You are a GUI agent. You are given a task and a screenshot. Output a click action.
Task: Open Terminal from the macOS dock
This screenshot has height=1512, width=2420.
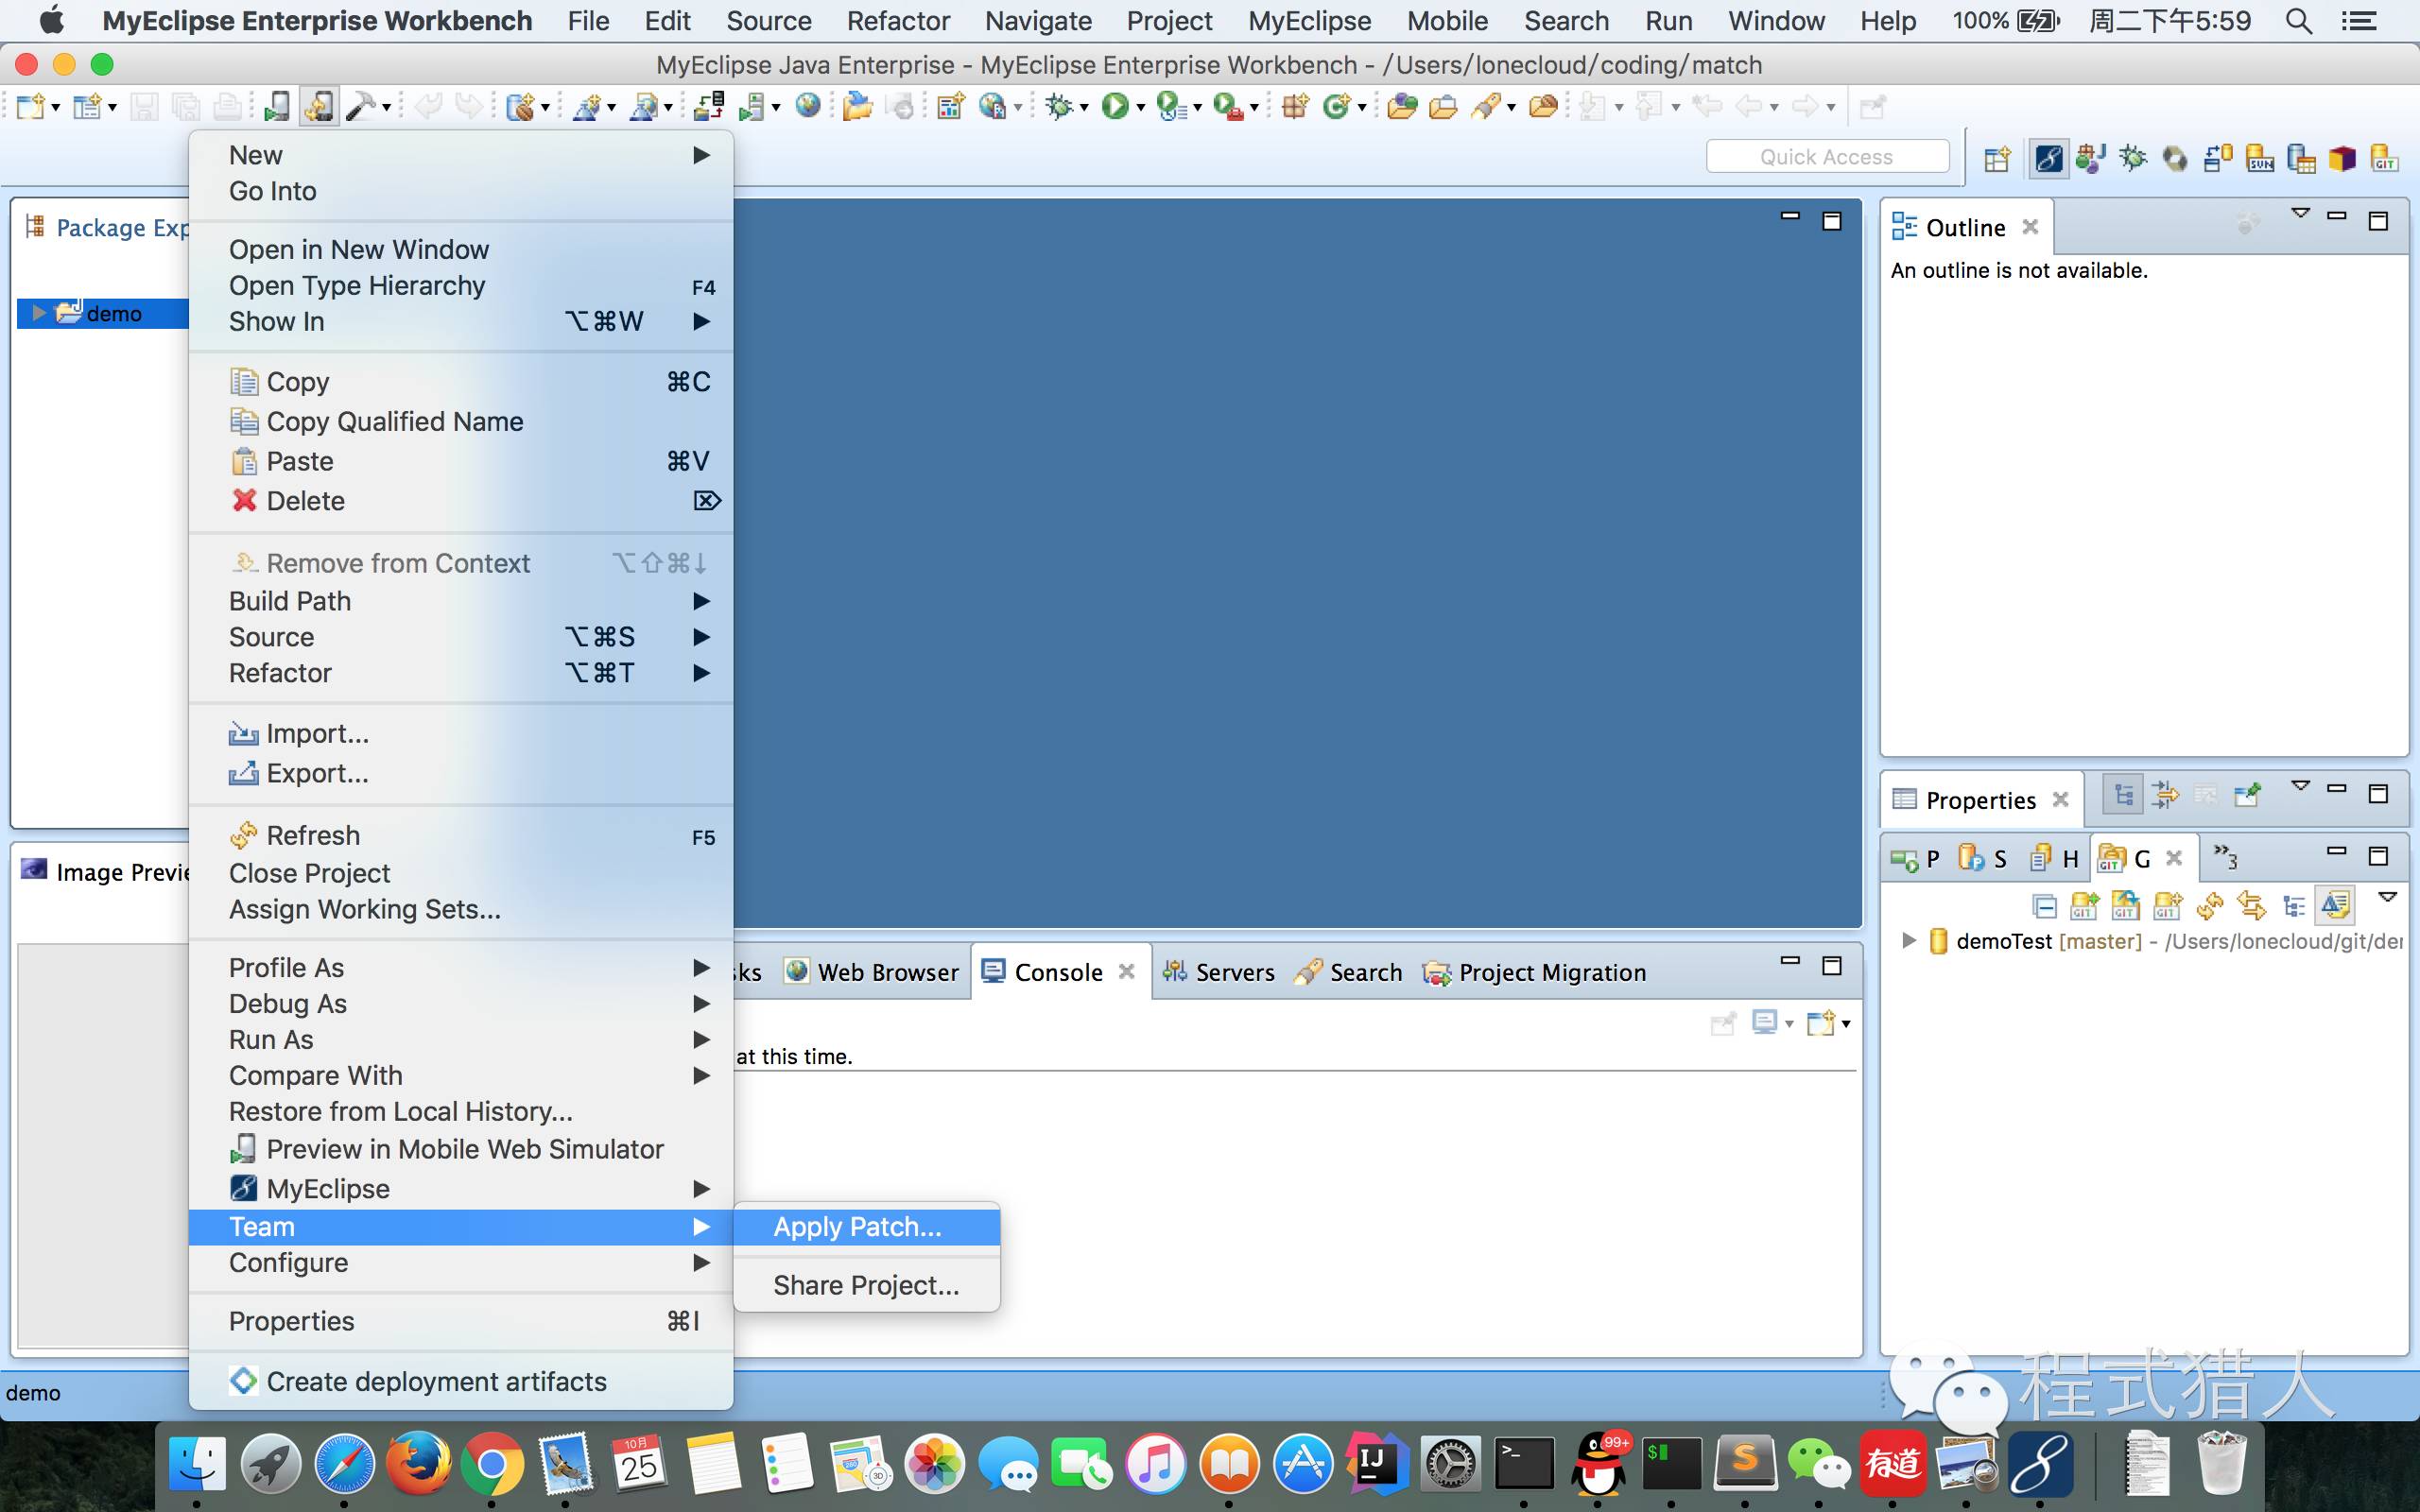point(1523,1465)
